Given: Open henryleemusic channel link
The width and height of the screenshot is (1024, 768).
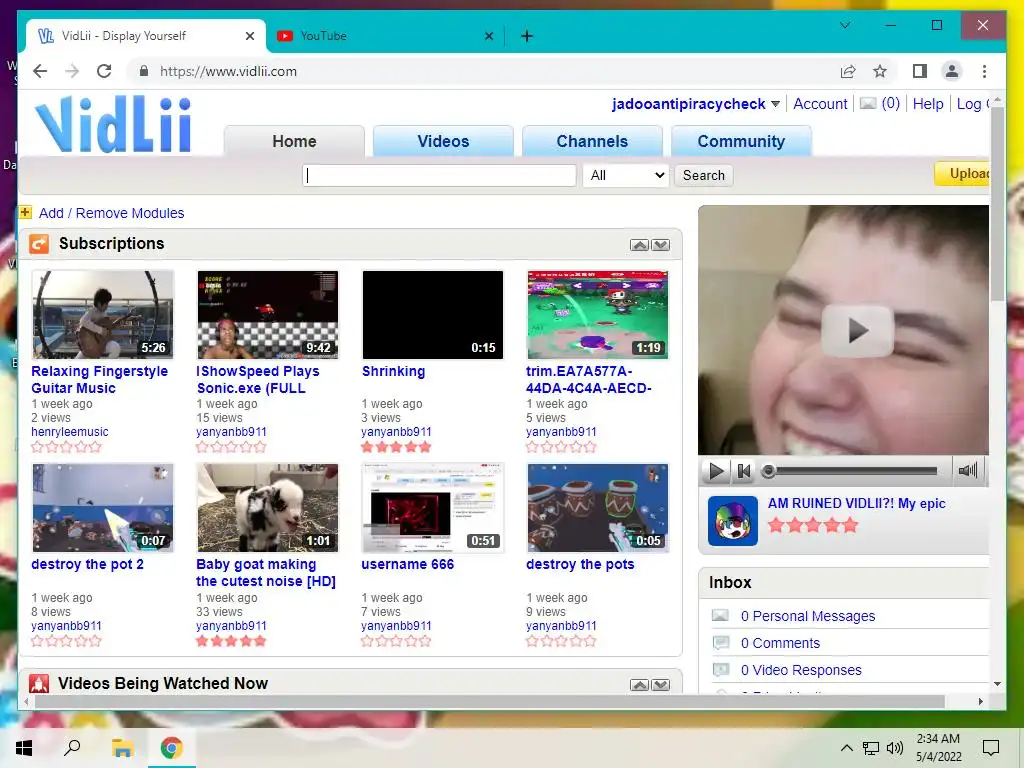Looking at the screenshot, I should pos(70,432).
